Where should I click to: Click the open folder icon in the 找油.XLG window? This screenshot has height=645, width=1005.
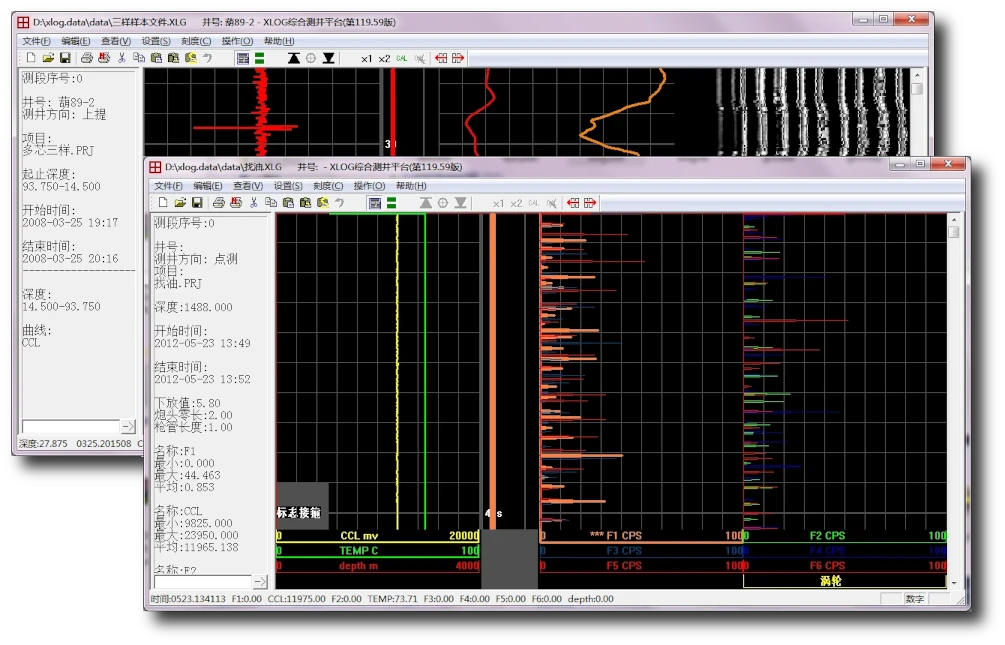(x=180, y=202)
